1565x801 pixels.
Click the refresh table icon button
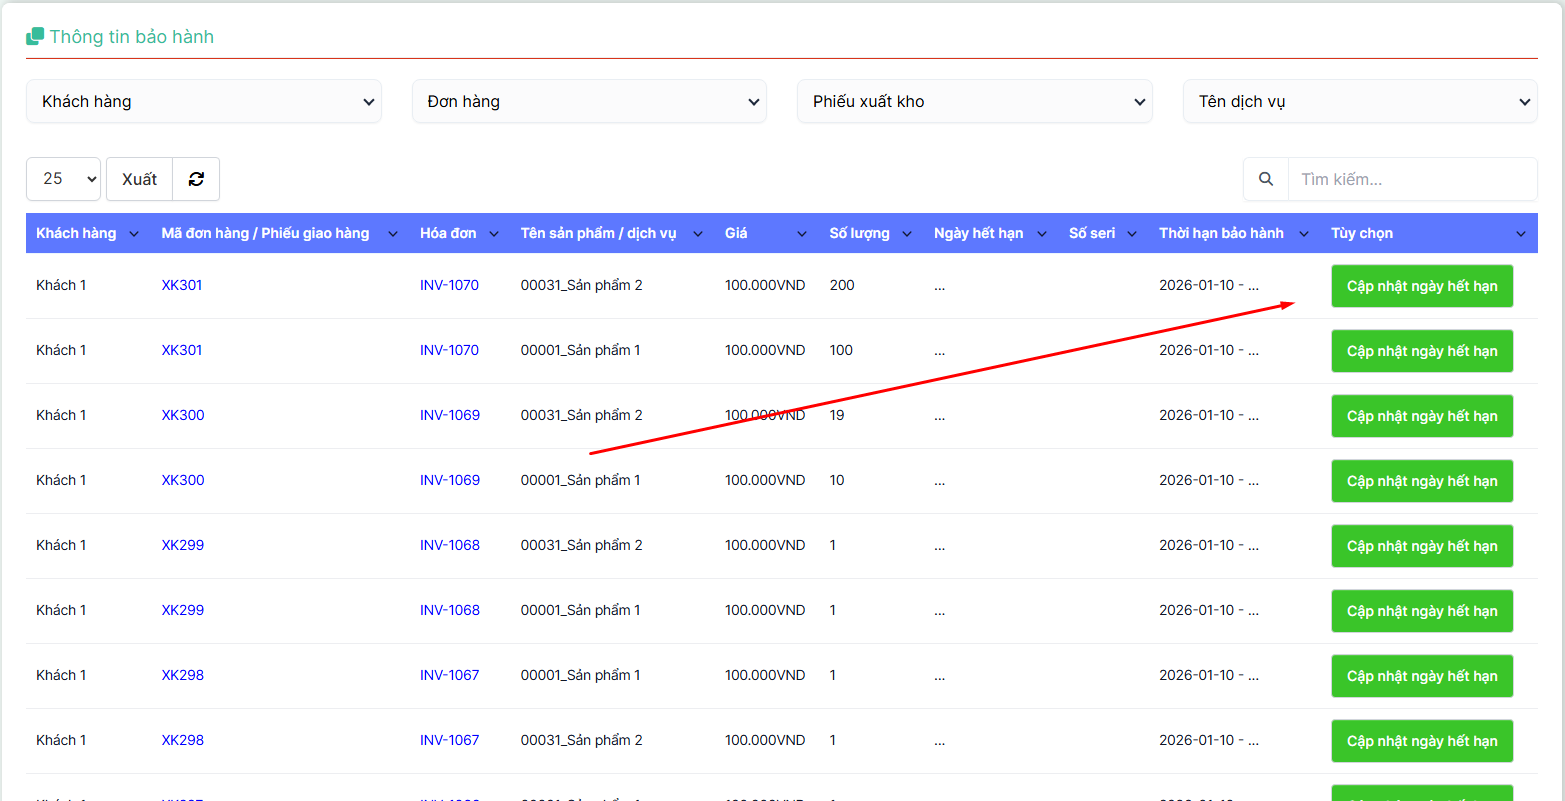(x=196, y=179)
